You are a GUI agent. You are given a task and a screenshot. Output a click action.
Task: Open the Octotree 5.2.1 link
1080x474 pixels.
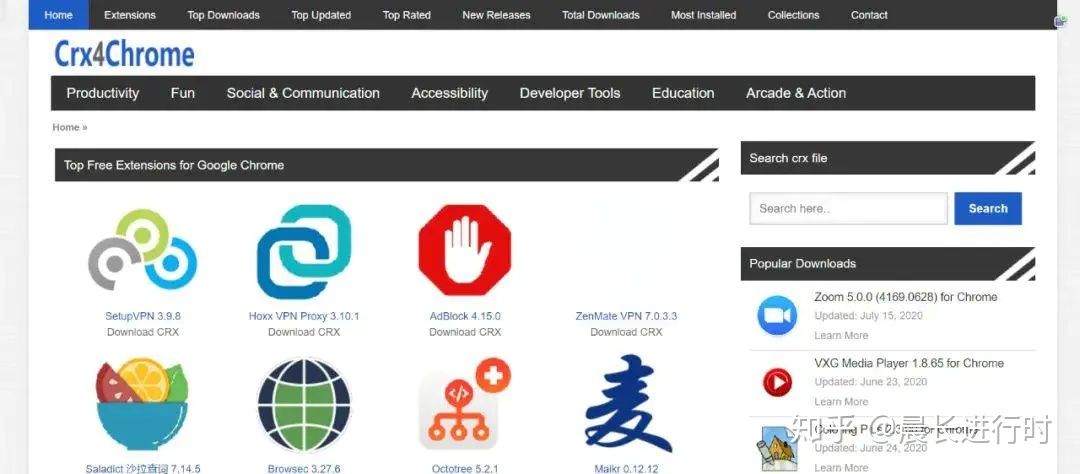(x=465, y=468)
